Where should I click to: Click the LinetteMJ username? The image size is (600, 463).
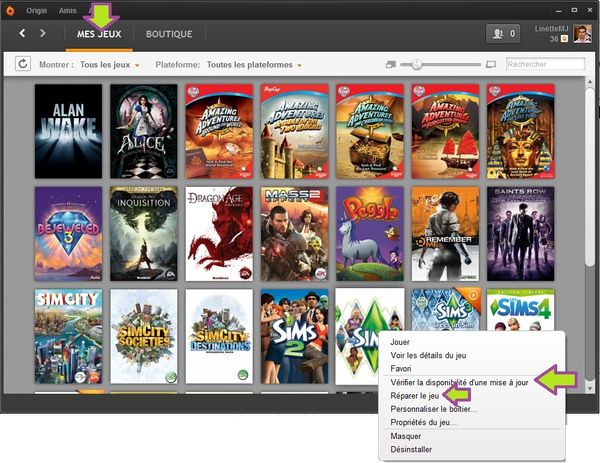click(551, 29)
